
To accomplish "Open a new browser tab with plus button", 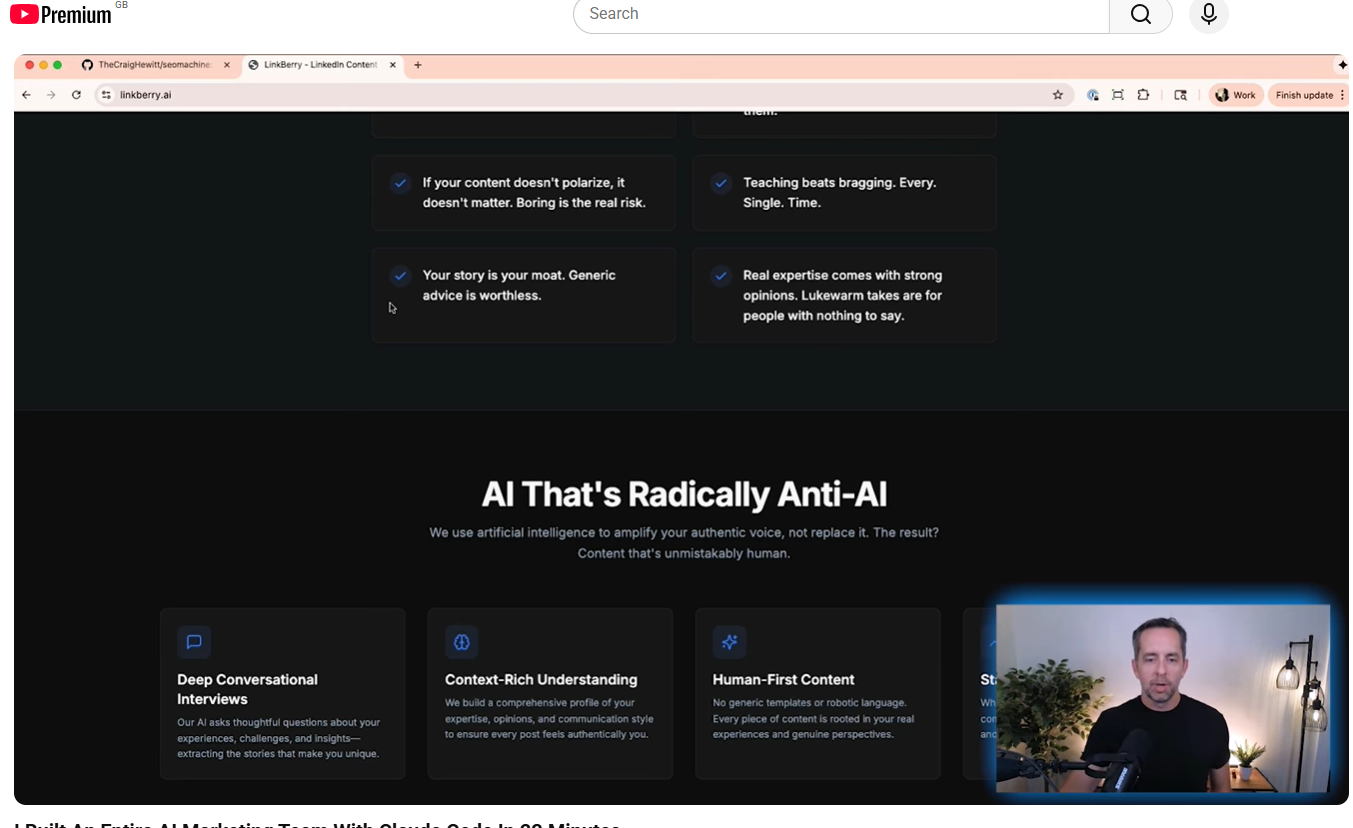I will [418, 65].
